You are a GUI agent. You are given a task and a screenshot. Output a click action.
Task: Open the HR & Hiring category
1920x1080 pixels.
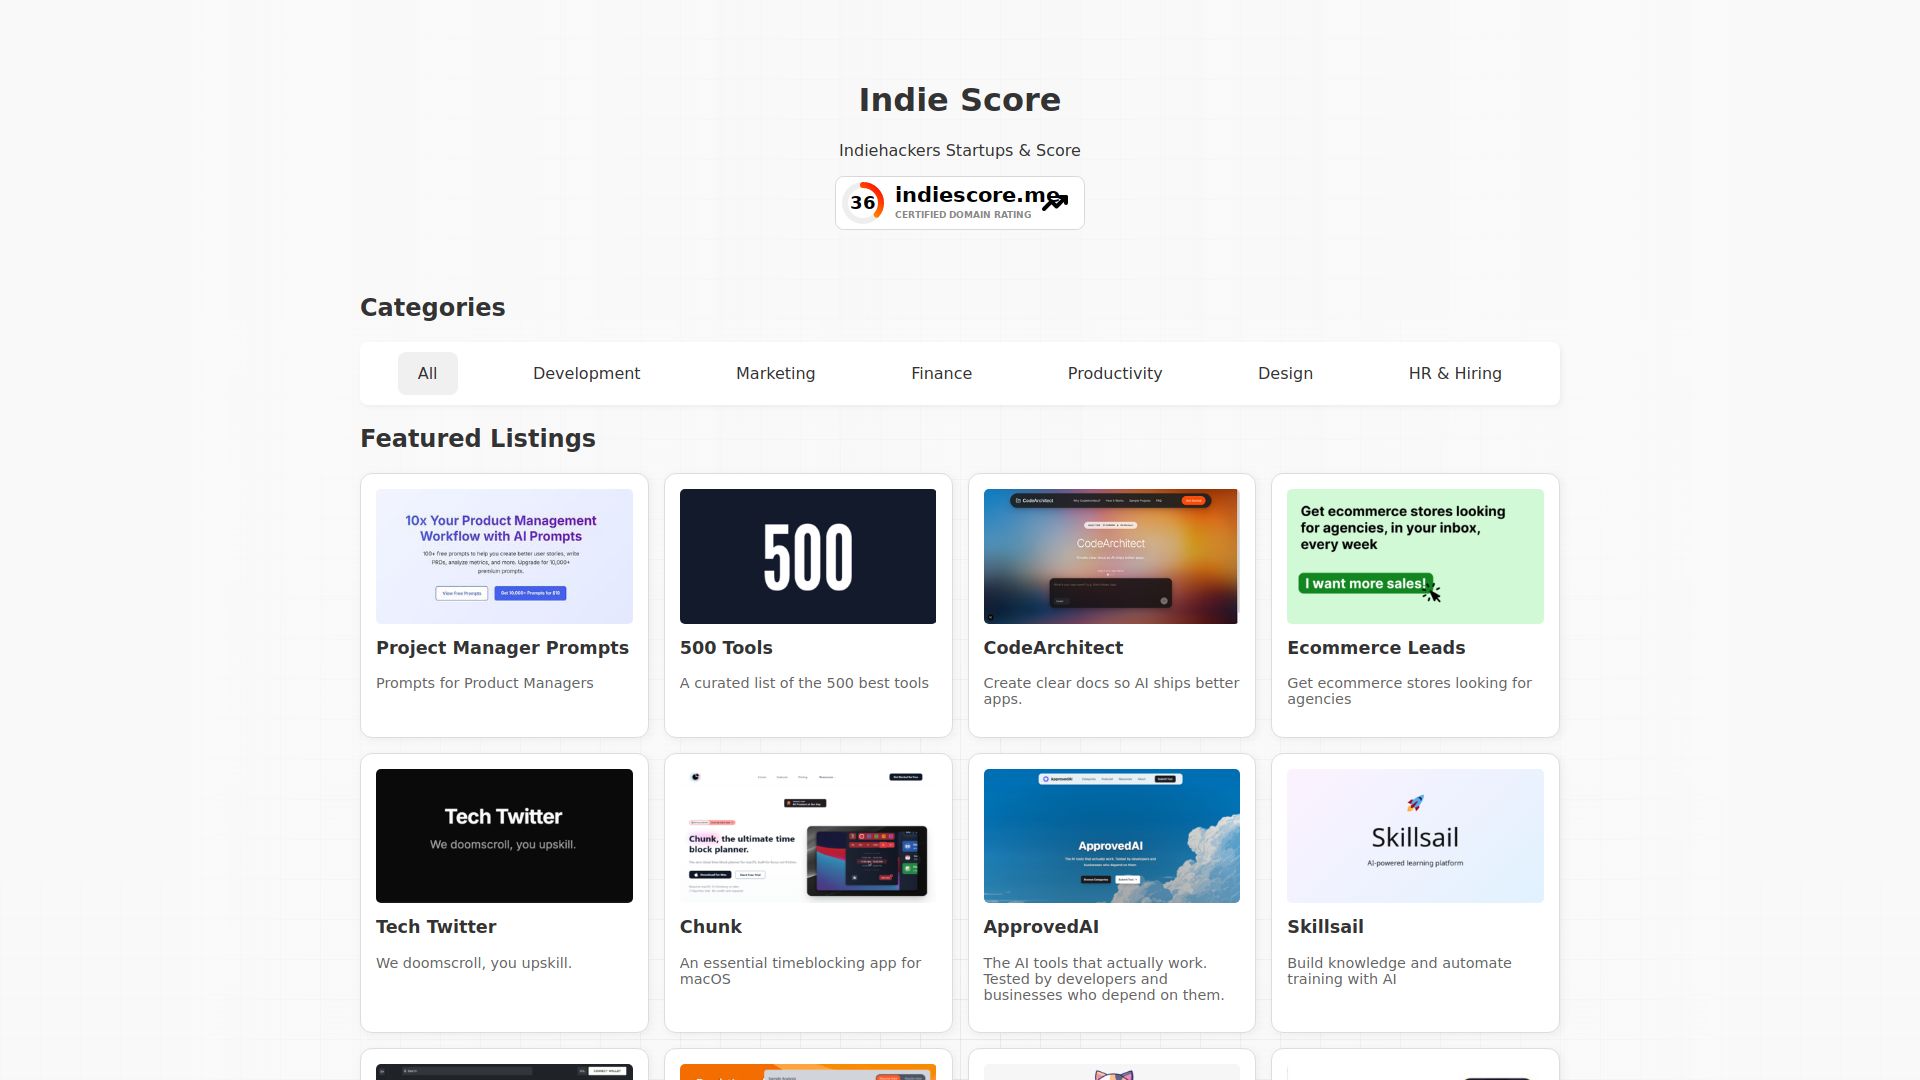pyautogui.click(x=1455, y=373)
